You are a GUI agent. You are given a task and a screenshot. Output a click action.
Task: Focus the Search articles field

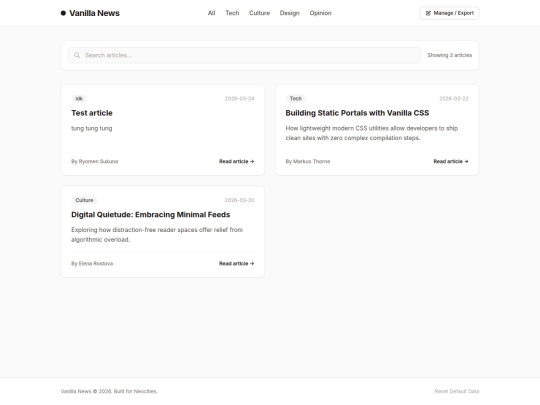point(244,55)
